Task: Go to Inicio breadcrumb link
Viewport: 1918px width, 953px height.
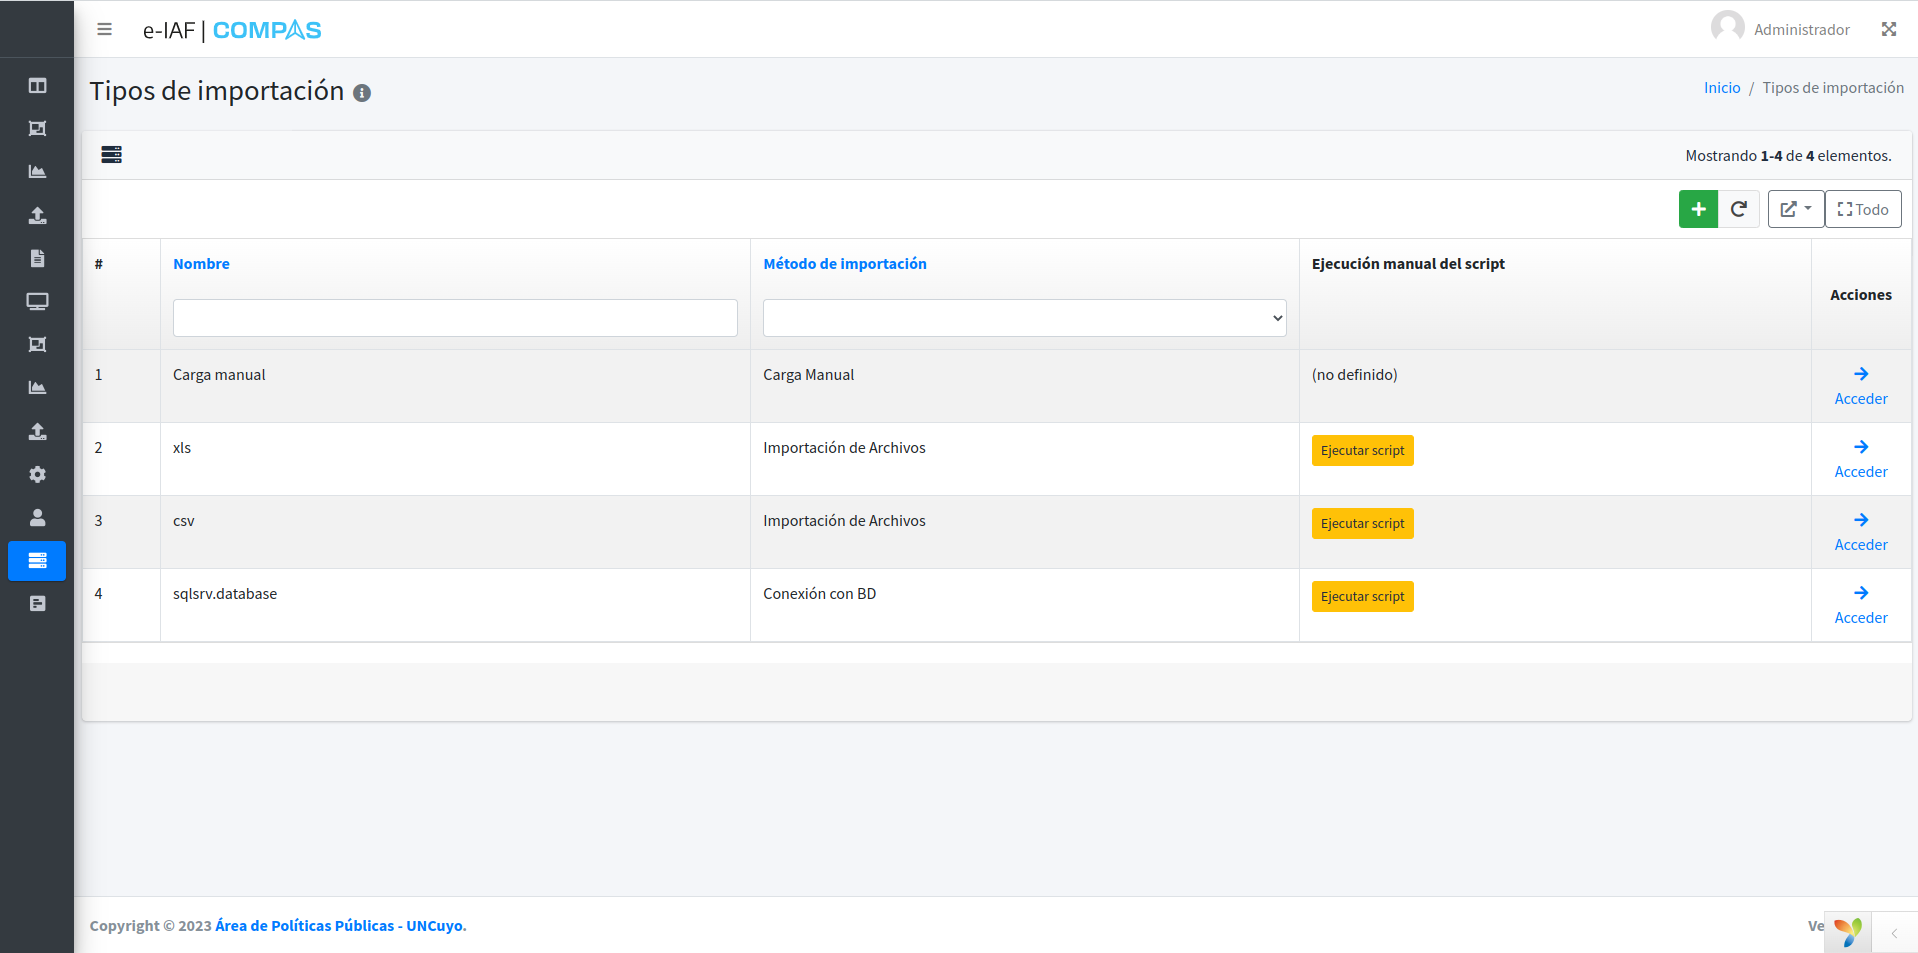Action: click(x=1721, y=88)
